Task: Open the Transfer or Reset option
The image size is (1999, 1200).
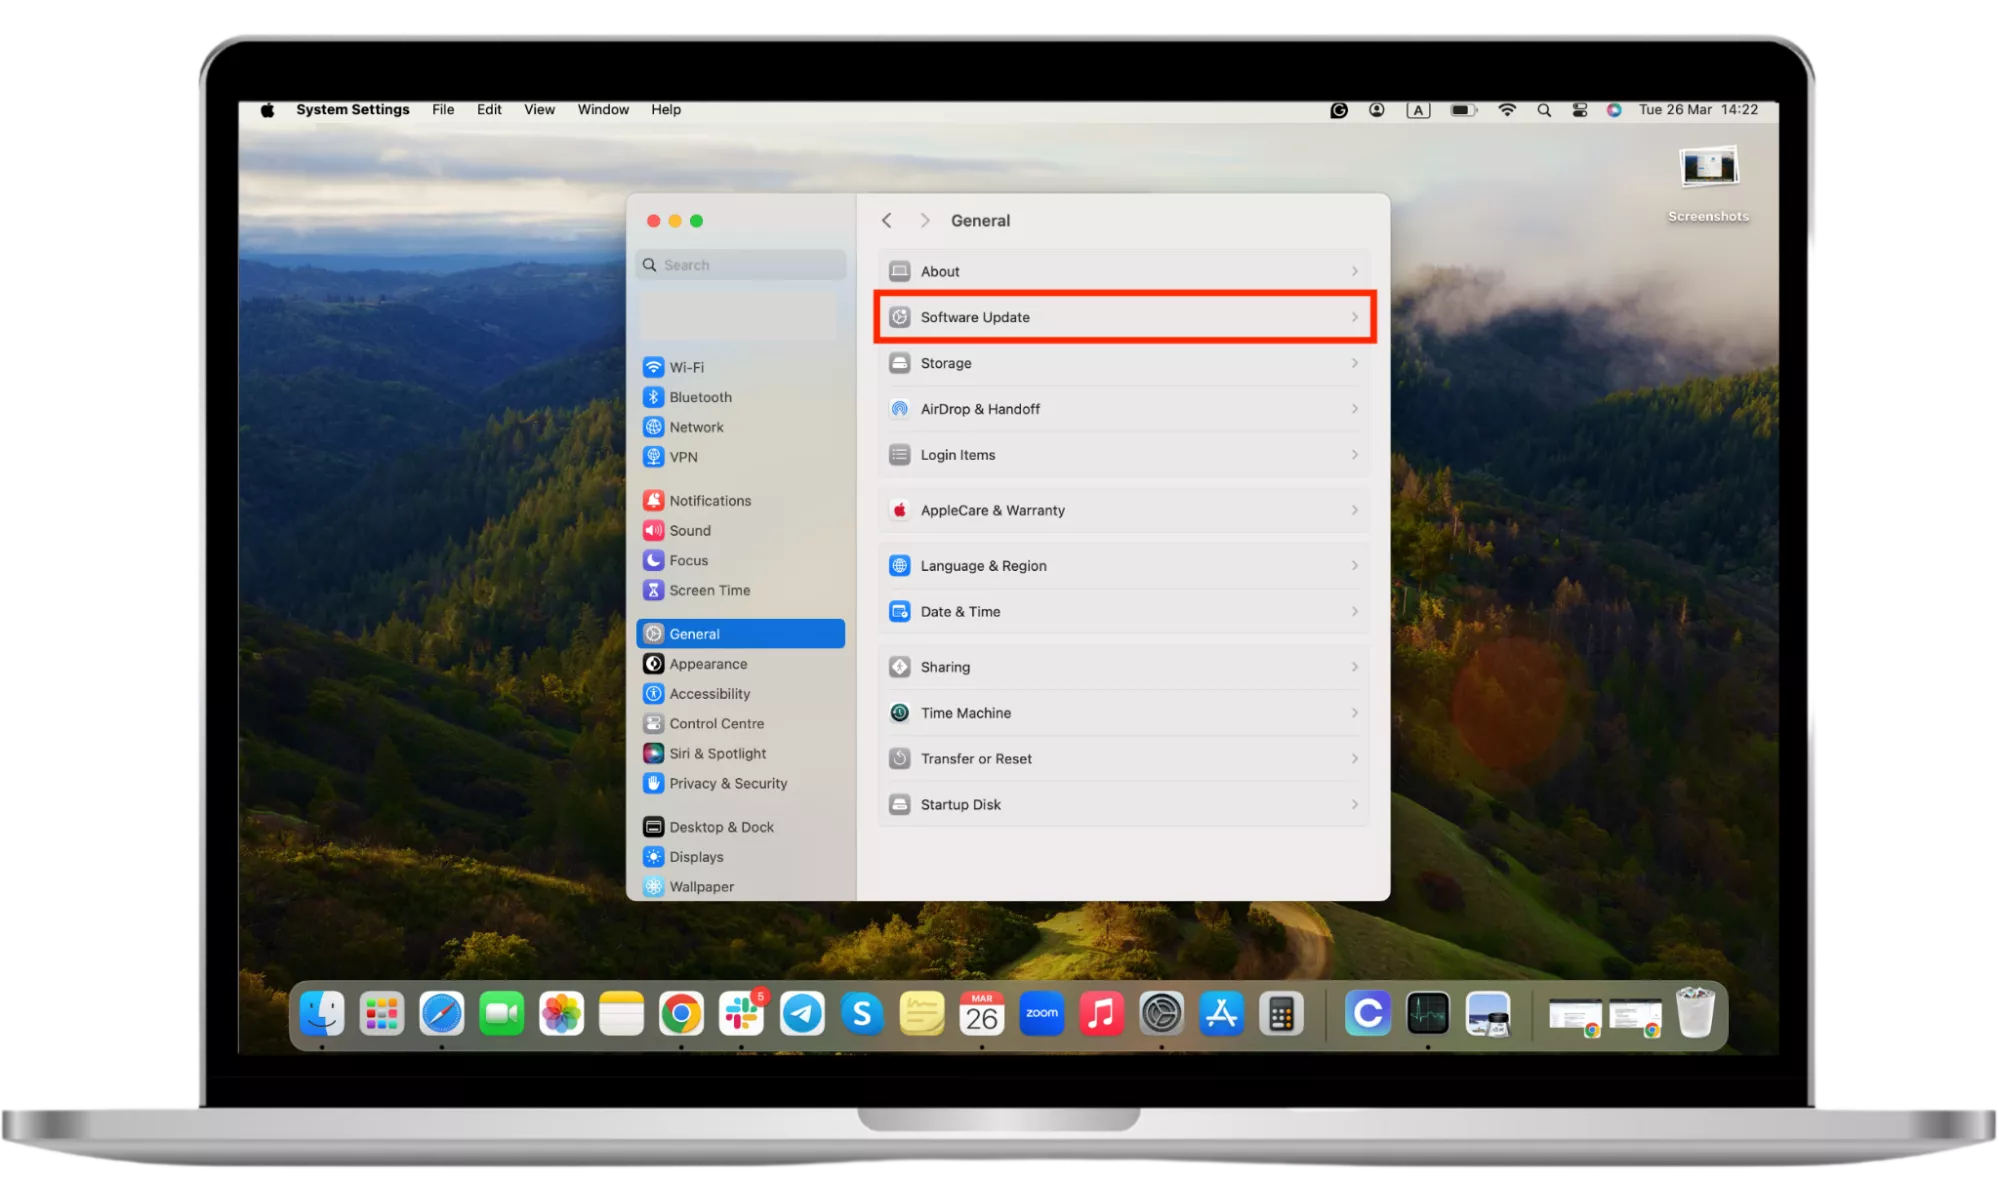Action: click(x=976, y=759)
